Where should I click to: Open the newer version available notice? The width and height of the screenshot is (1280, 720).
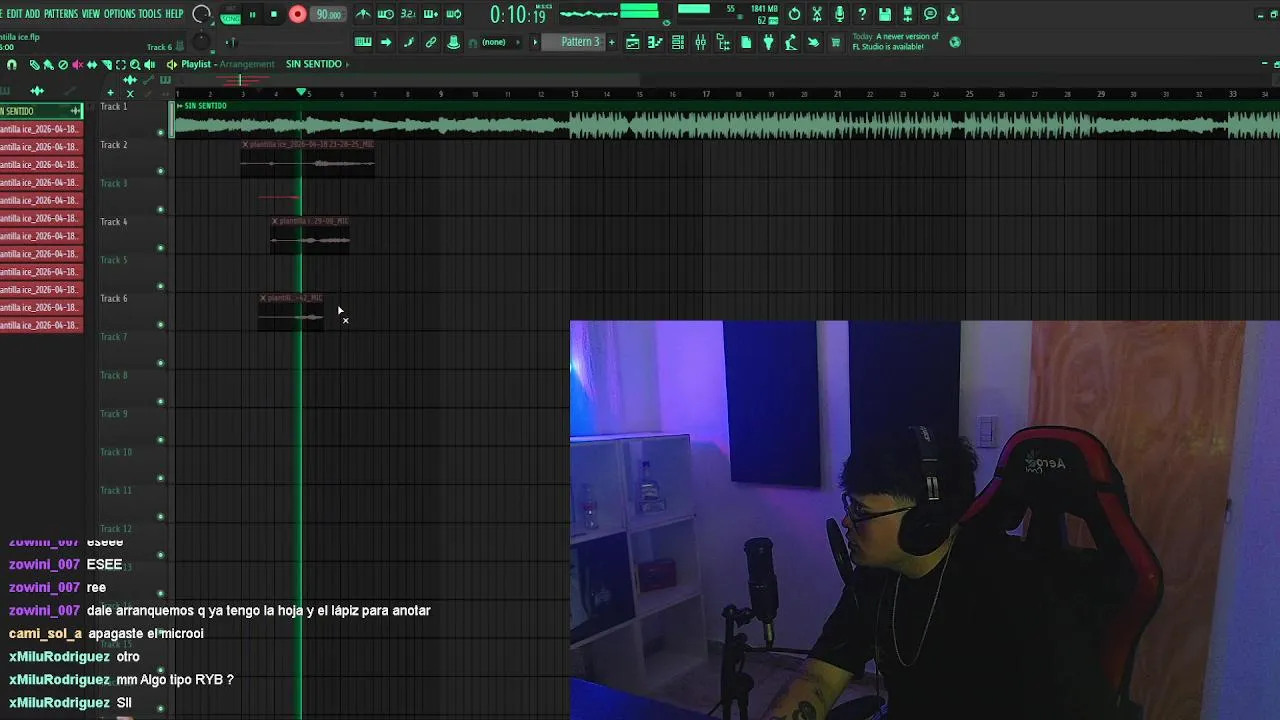coord(895,42)
